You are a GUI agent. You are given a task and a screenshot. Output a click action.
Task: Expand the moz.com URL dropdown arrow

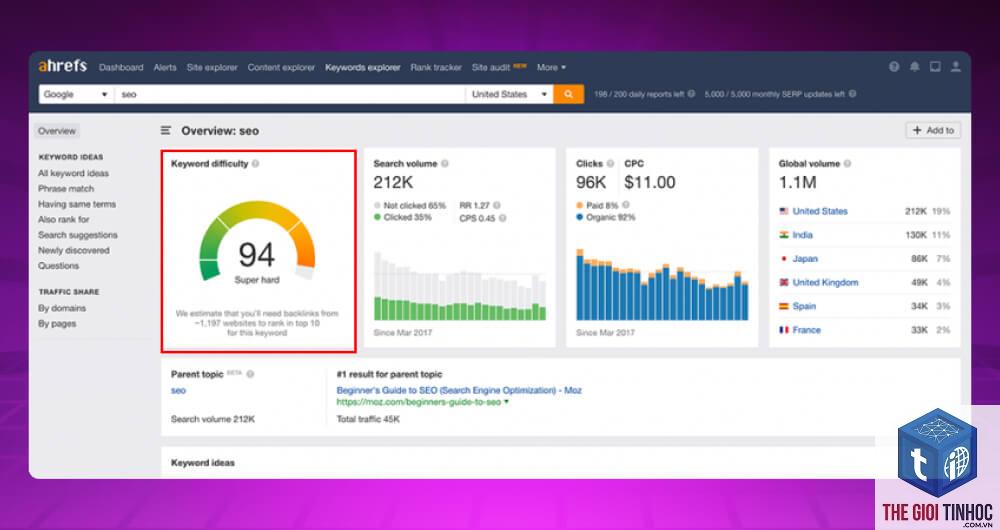coord(506,402)
